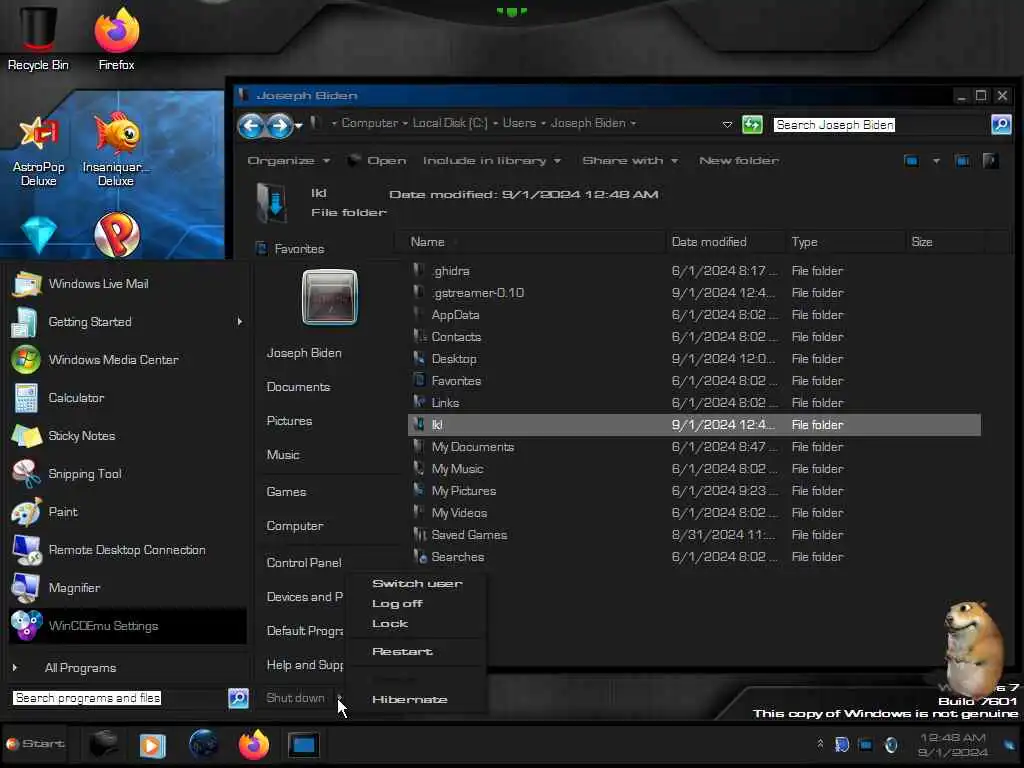This screenshot has width=1024, height=768.
Task: Open Firefox from the taskbar
Action: coord(253,744)
